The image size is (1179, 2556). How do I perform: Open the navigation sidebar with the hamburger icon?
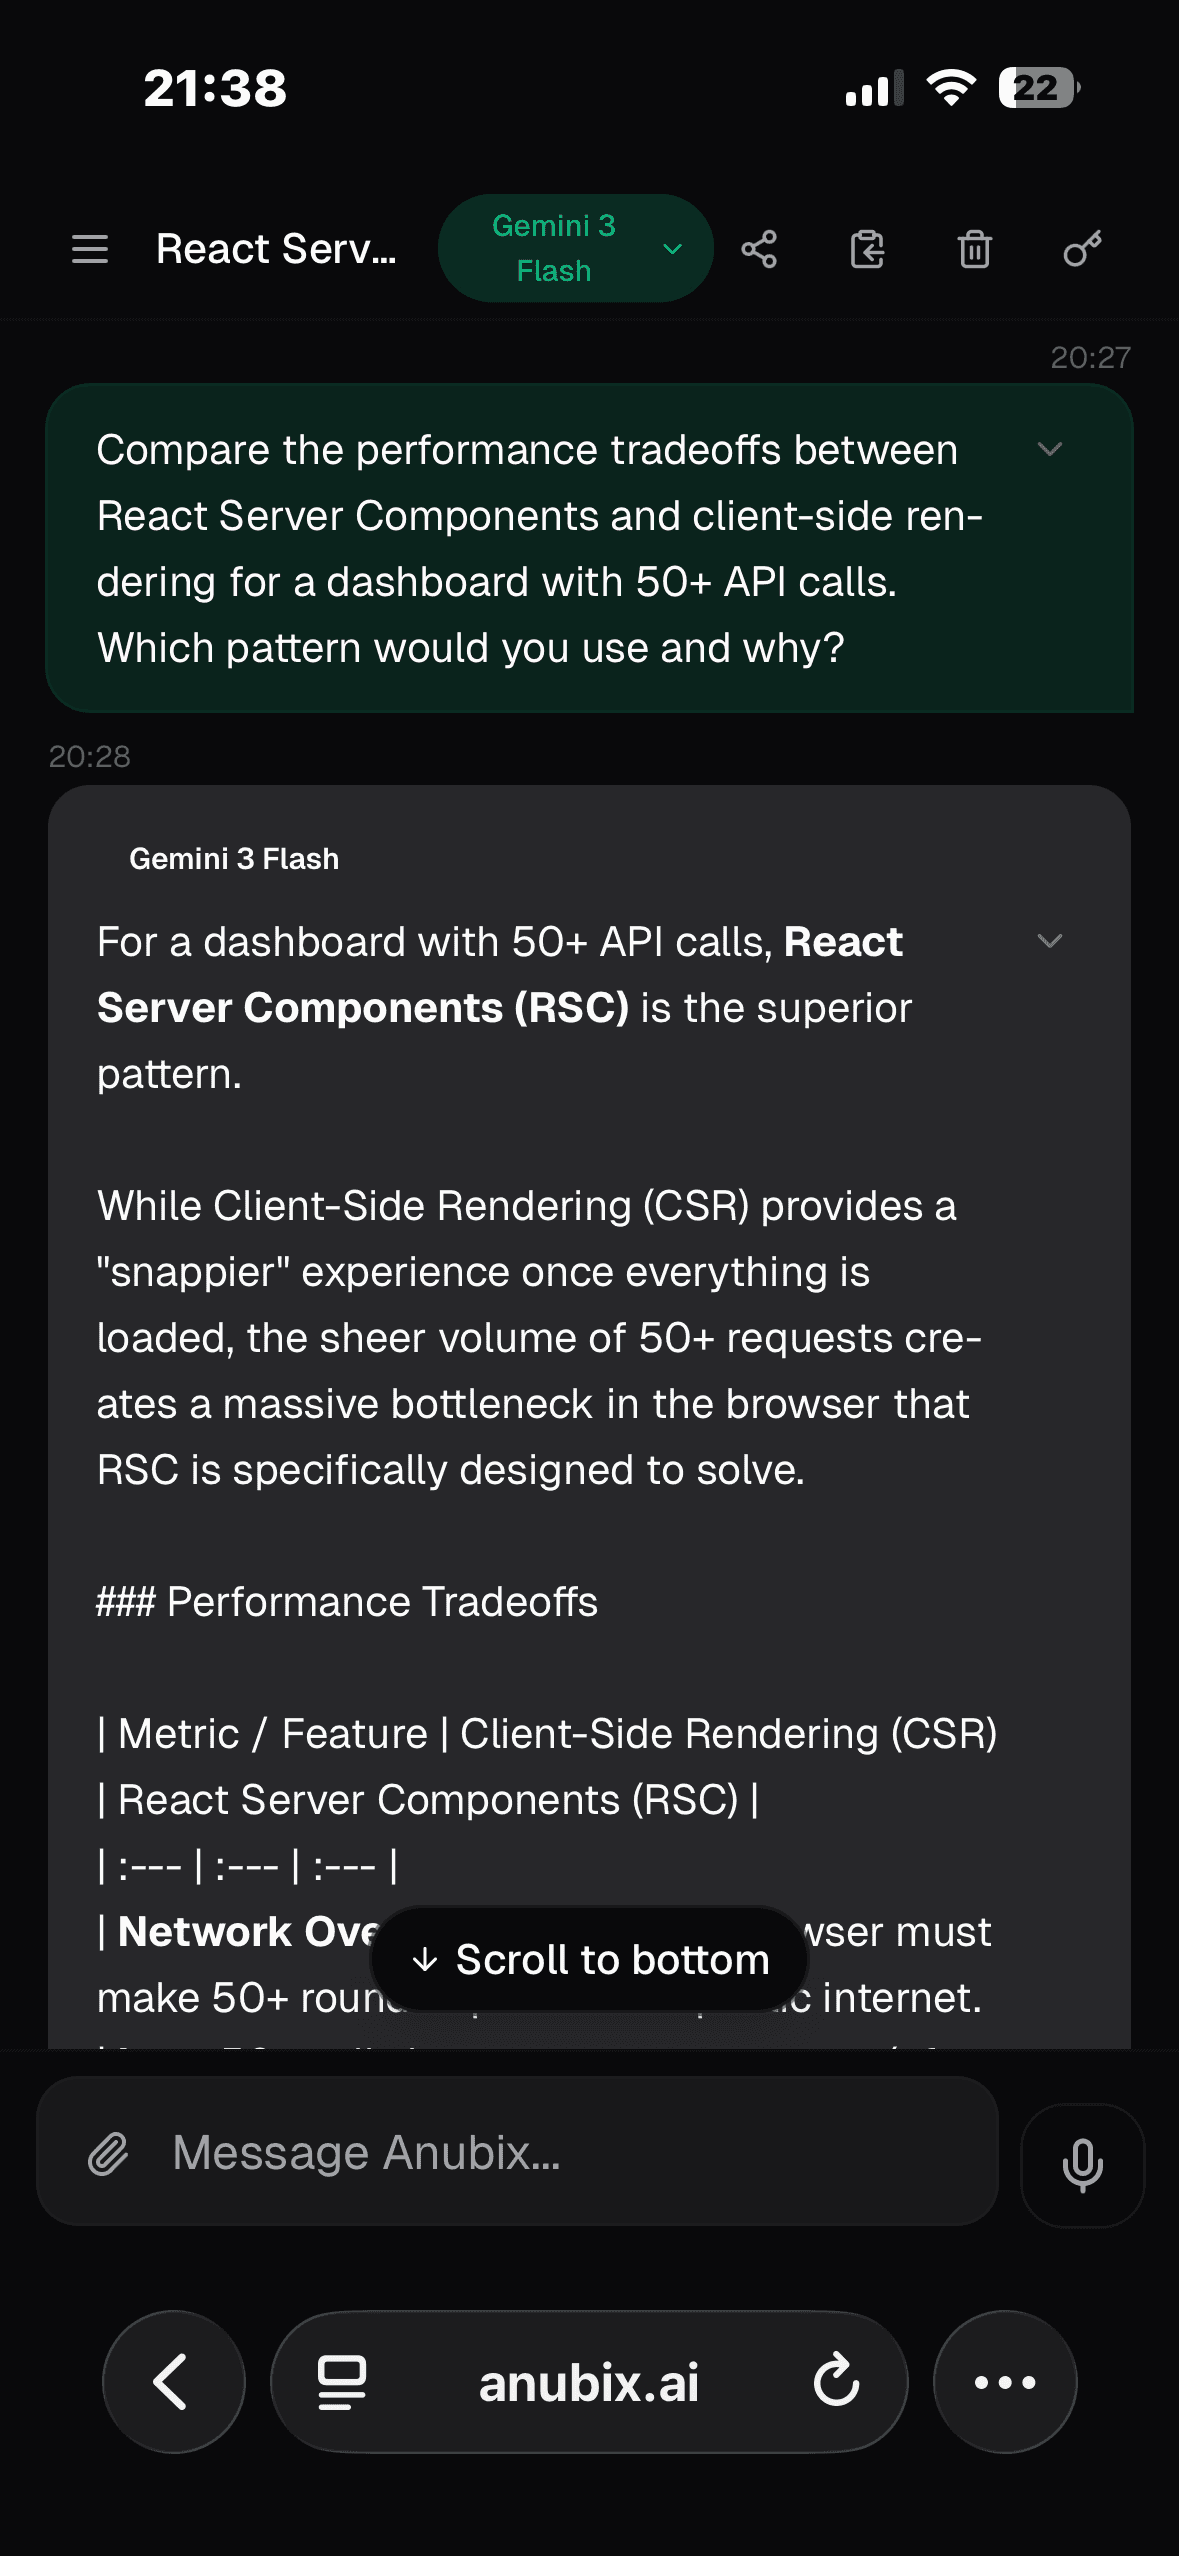coord(89,248)
